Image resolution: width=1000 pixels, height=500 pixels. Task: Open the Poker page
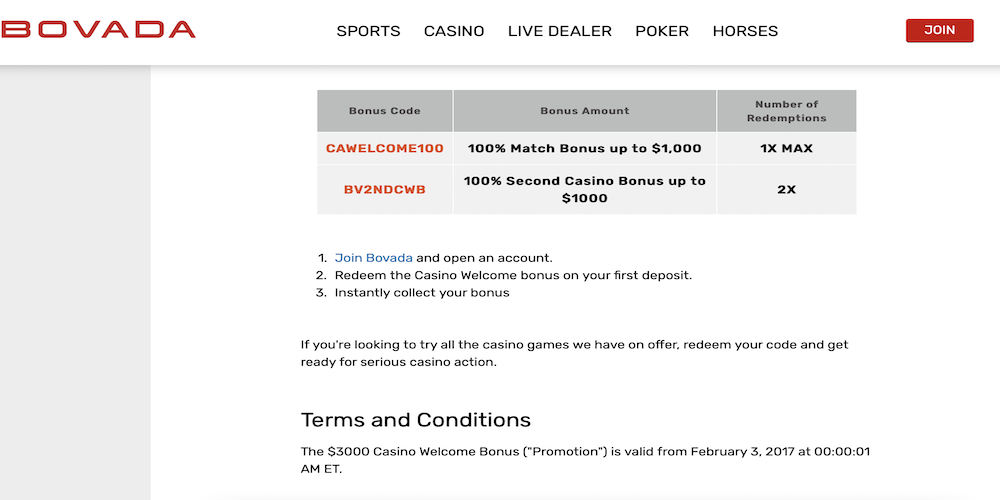pyautogui.click(x=662, y=31)
